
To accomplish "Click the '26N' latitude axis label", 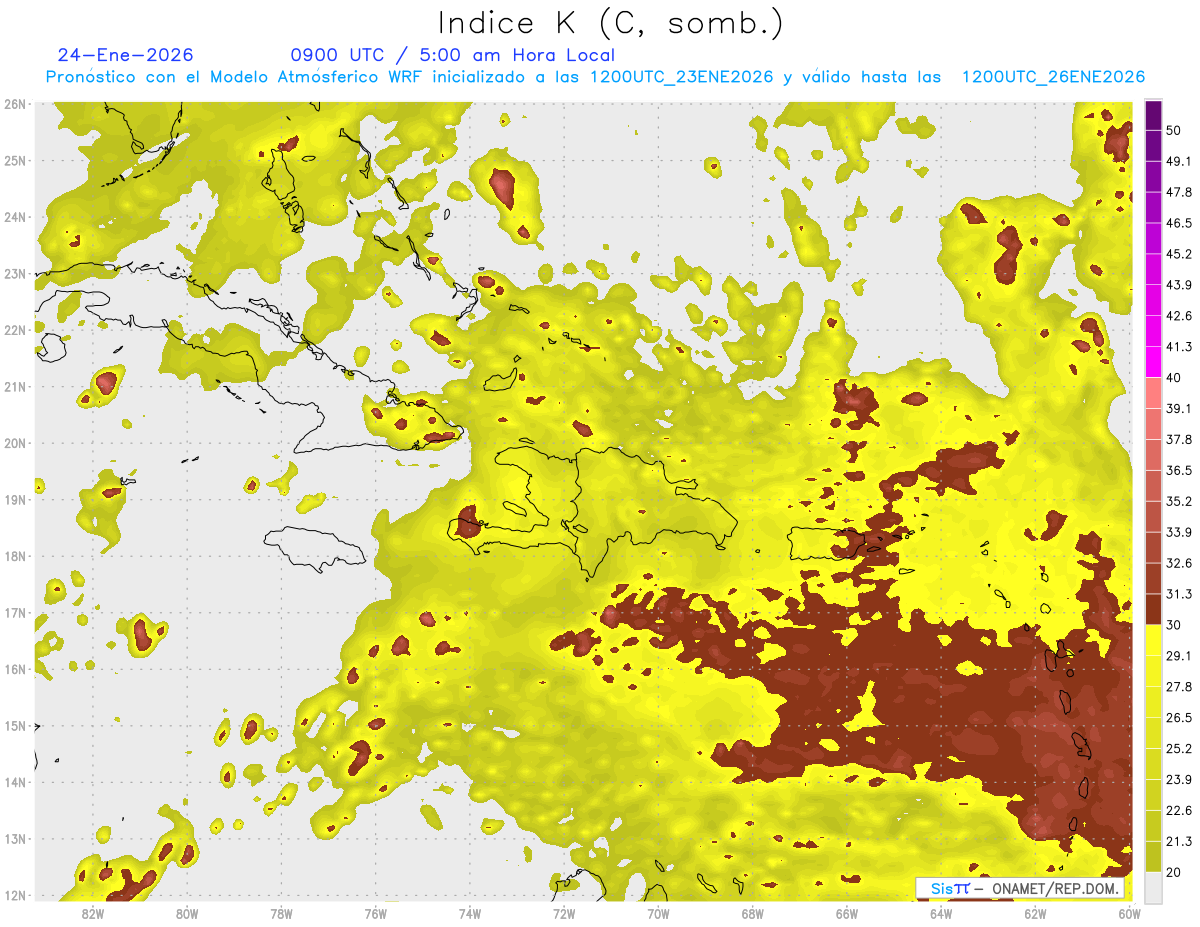I will tap(15, 104).
